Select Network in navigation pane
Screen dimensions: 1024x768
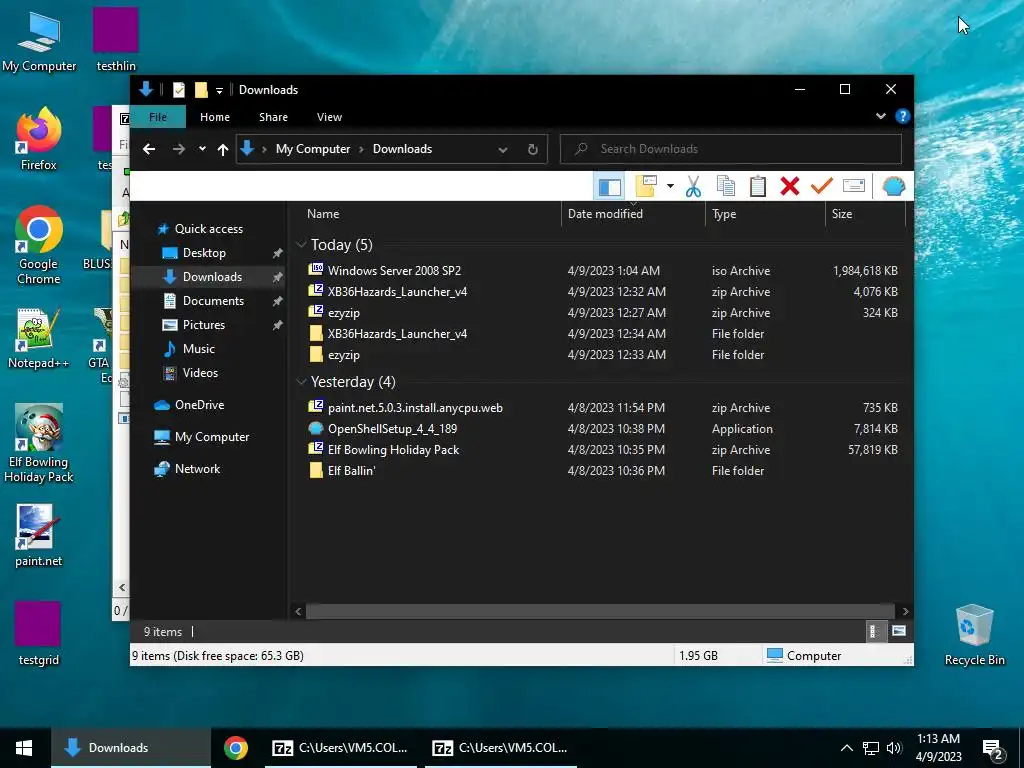197,469
